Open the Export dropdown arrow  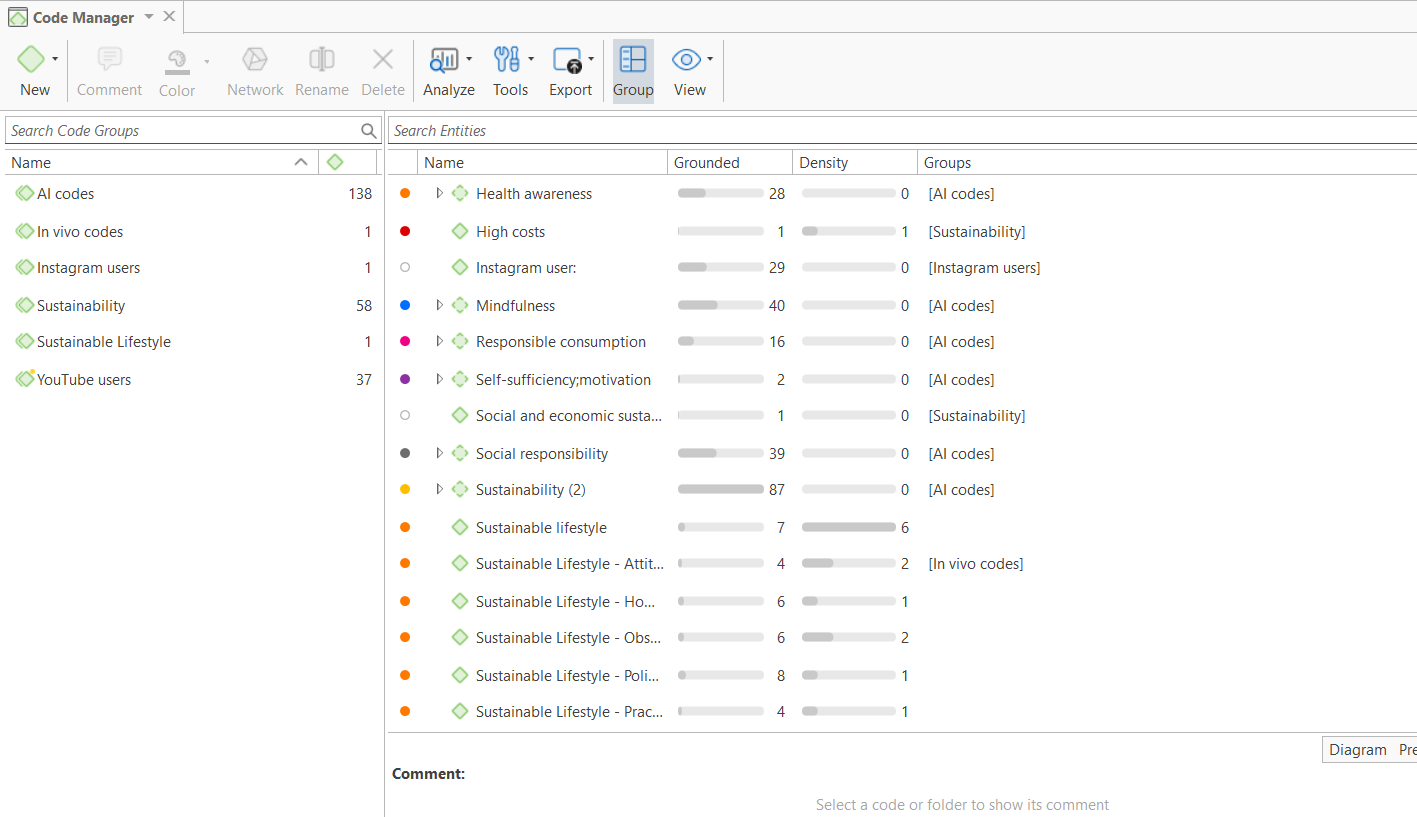[591, 60]
